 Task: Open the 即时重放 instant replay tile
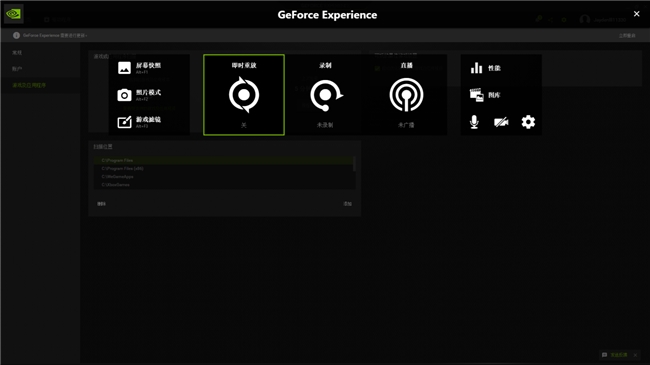(x=244, y=95)
